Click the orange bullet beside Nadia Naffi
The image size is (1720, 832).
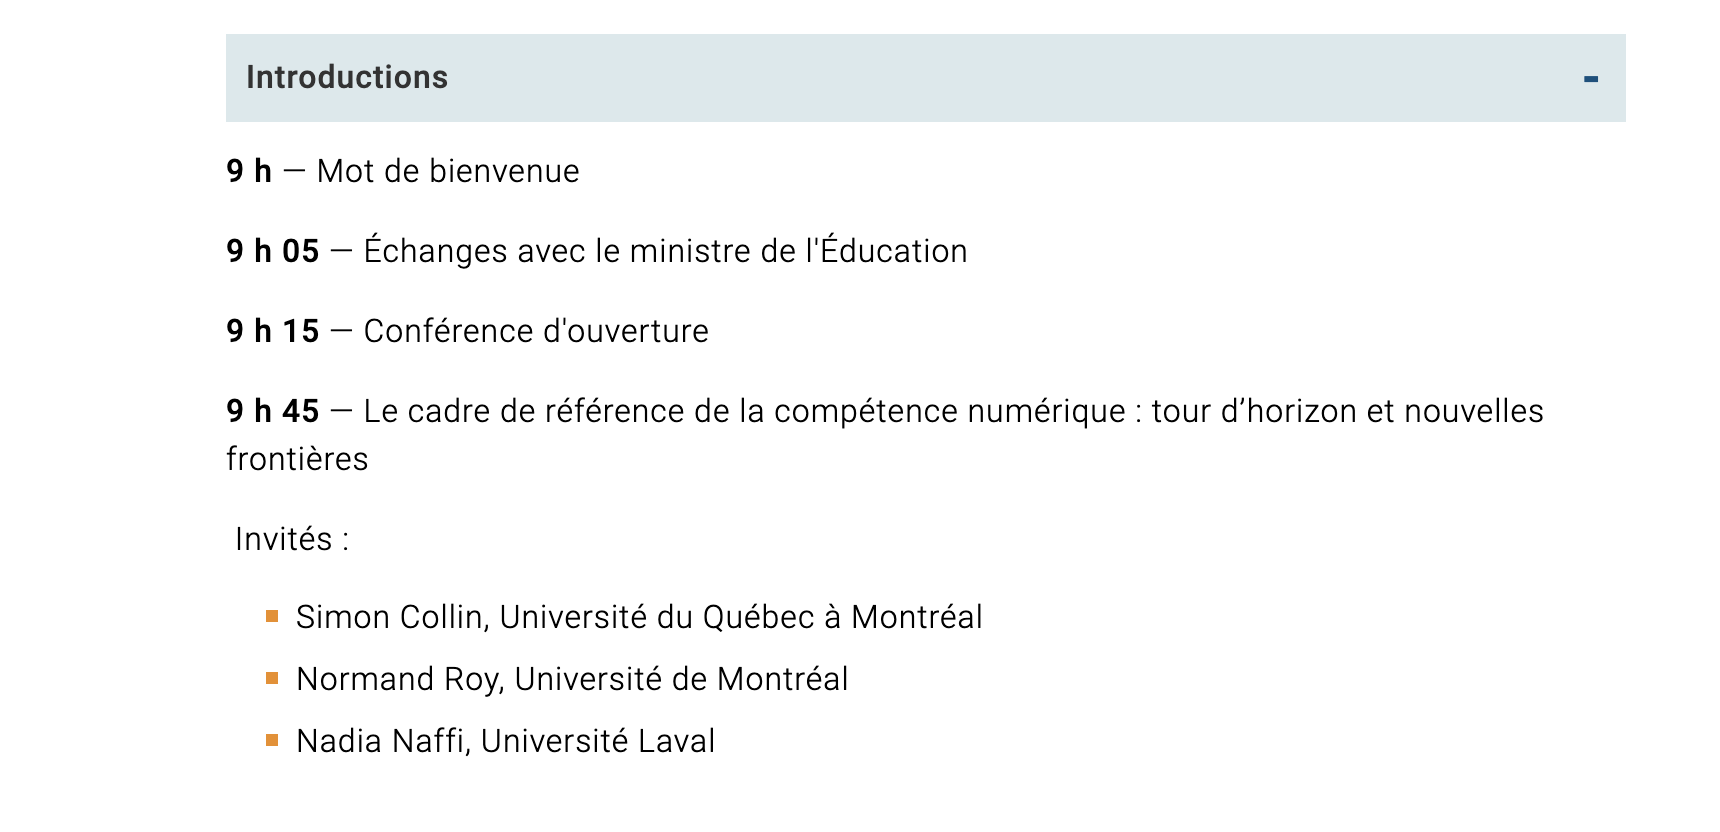point(272,741)
